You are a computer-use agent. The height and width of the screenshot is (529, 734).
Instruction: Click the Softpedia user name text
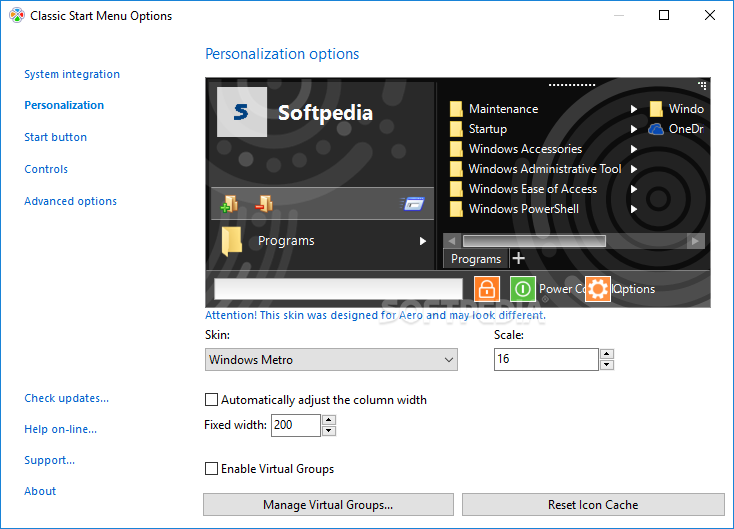click(x=325, y=113)
